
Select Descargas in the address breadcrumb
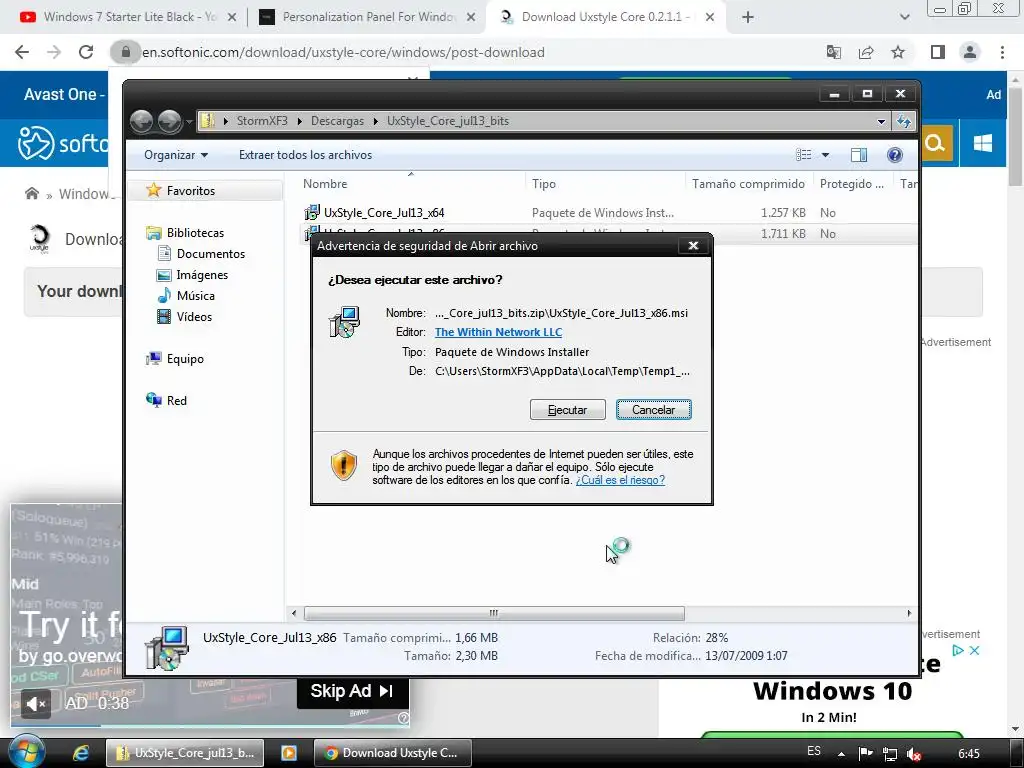[337, 121]
